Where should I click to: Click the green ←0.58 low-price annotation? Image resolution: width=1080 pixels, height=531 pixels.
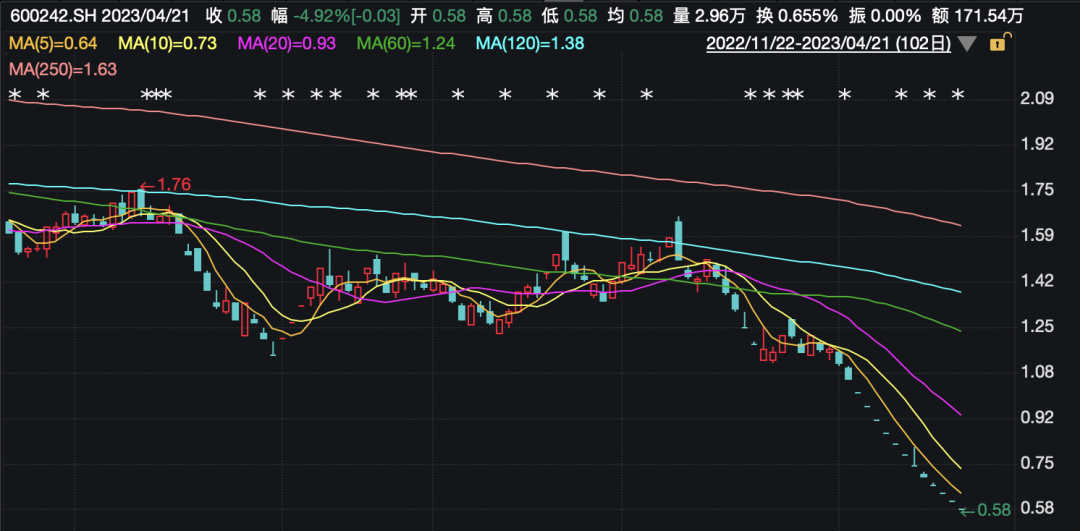985,511
